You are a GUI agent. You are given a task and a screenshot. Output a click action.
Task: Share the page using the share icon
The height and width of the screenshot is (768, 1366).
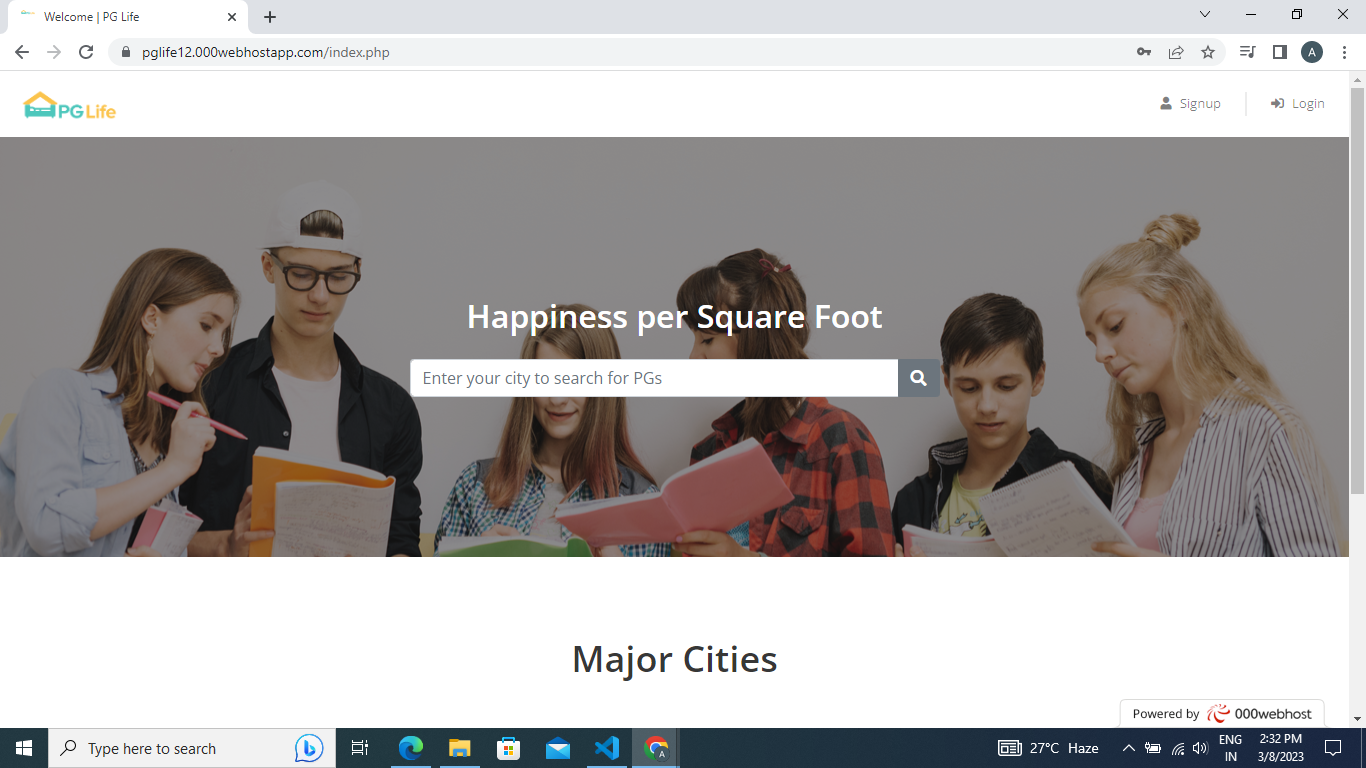[x=1176, y=51]
